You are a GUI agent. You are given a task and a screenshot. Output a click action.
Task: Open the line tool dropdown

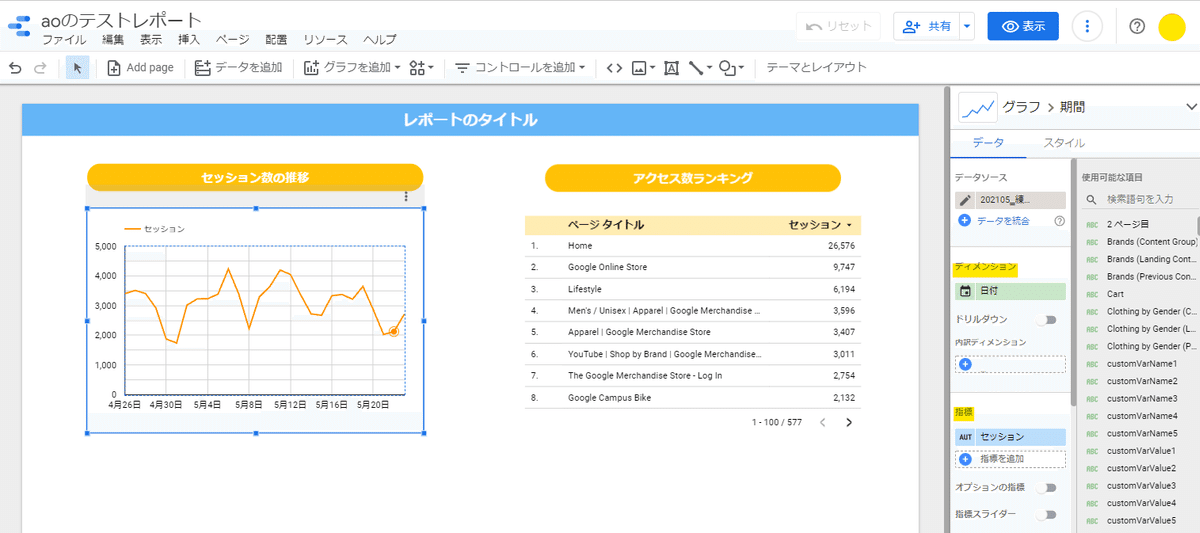tap(700, 68)
